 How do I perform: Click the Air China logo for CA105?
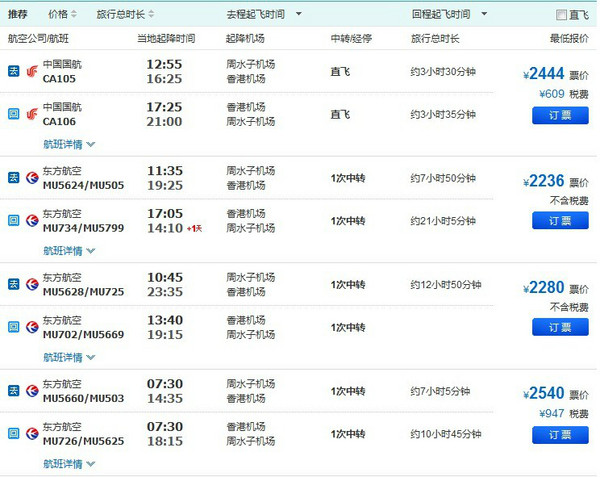tap(32, 70)
